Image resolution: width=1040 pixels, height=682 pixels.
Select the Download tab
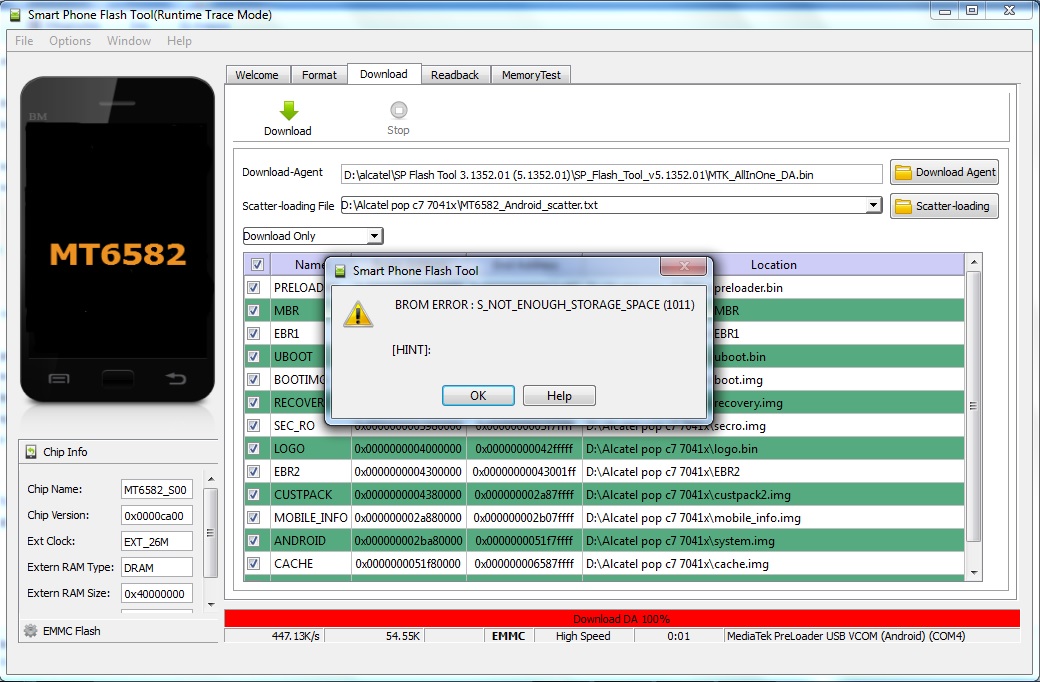[x=383, y=74]
